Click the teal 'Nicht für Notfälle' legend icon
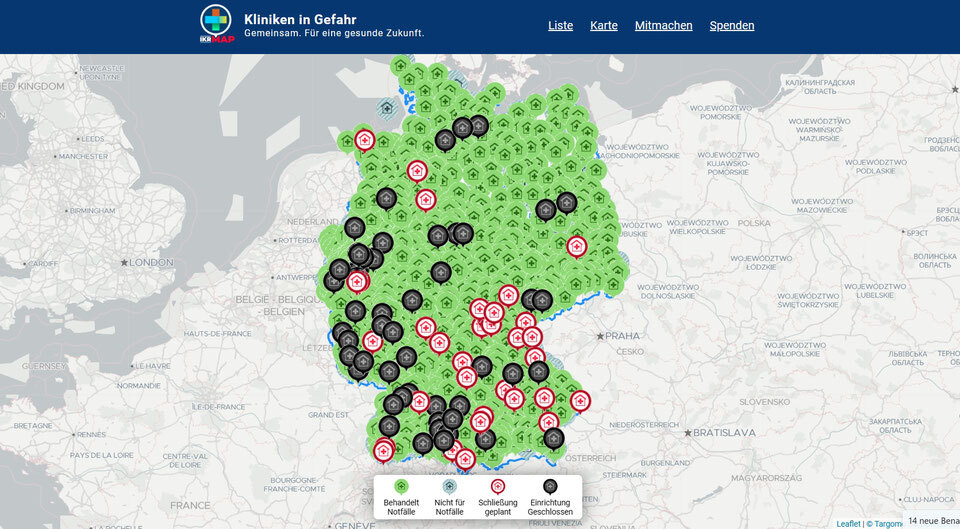Screen dimensions: 960x529 click(450, 486)
